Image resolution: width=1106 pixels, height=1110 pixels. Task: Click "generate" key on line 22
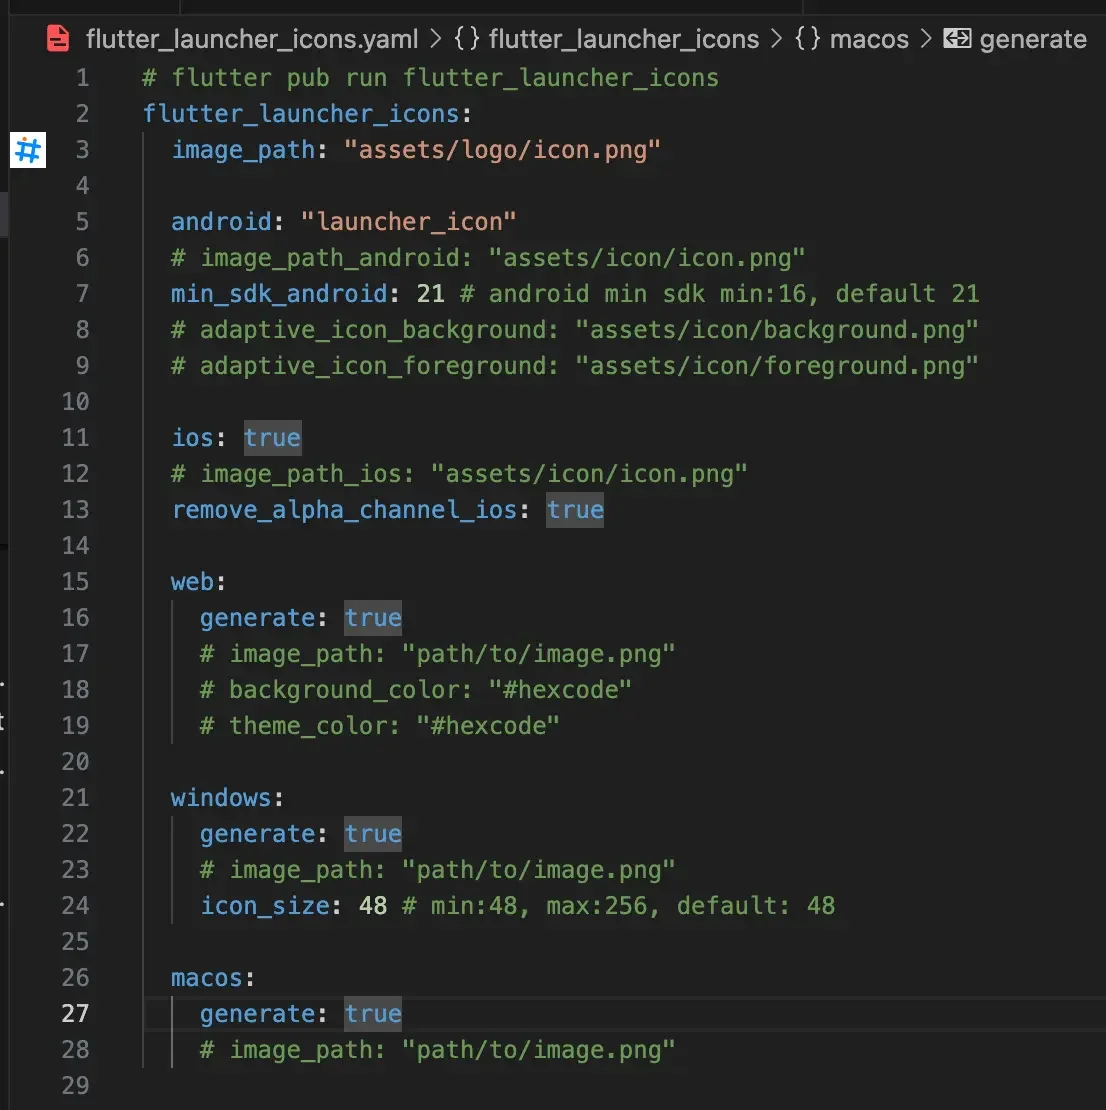coord(258,834)
